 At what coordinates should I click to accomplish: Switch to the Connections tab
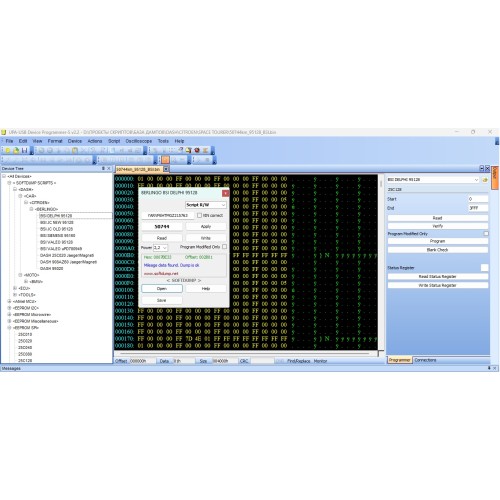tap(425, 360)
